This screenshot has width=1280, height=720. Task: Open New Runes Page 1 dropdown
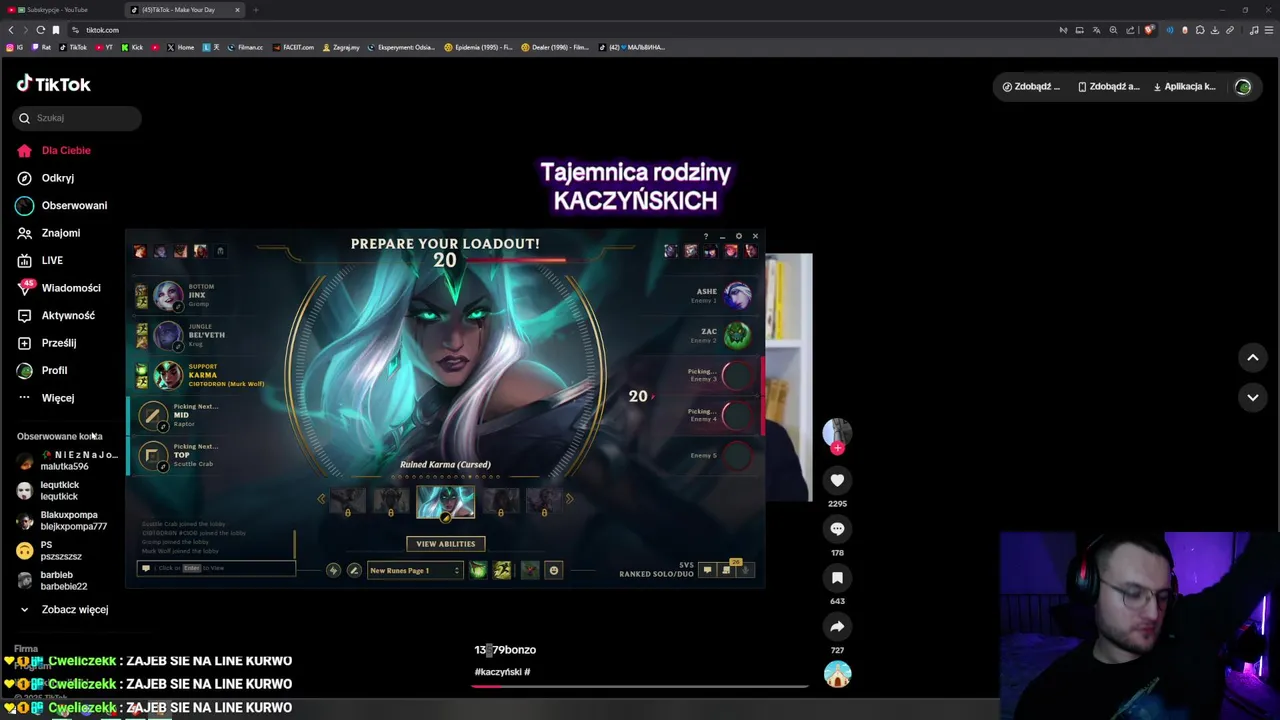[x=414, y=571]
